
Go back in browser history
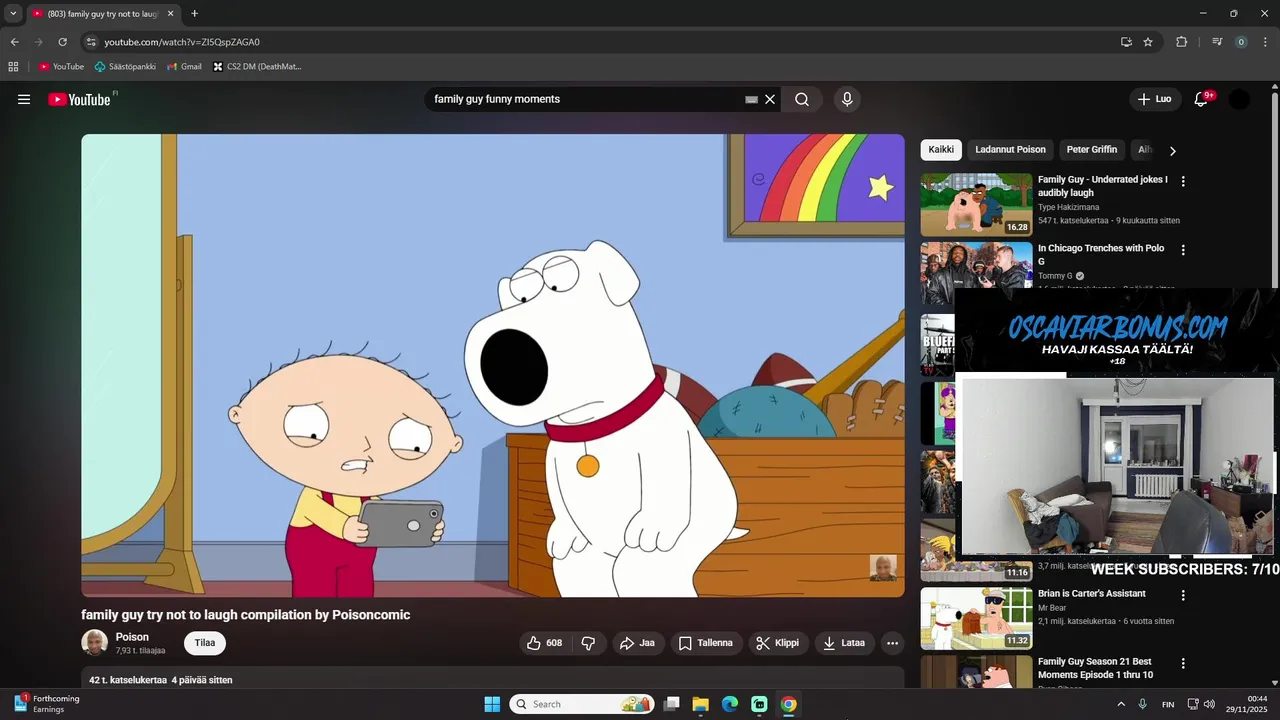(x=14, y=42)
